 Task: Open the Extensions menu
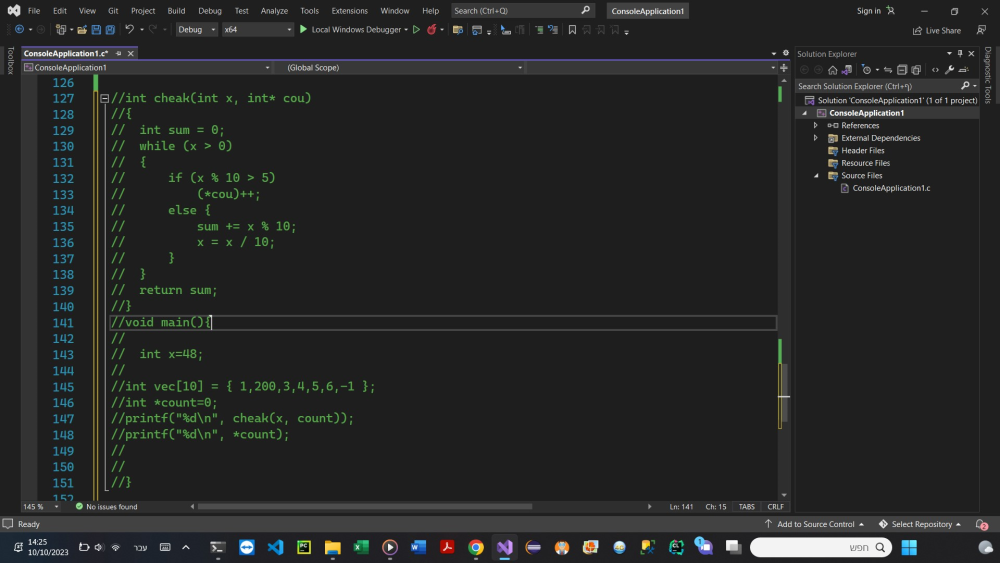click(349, 11)
